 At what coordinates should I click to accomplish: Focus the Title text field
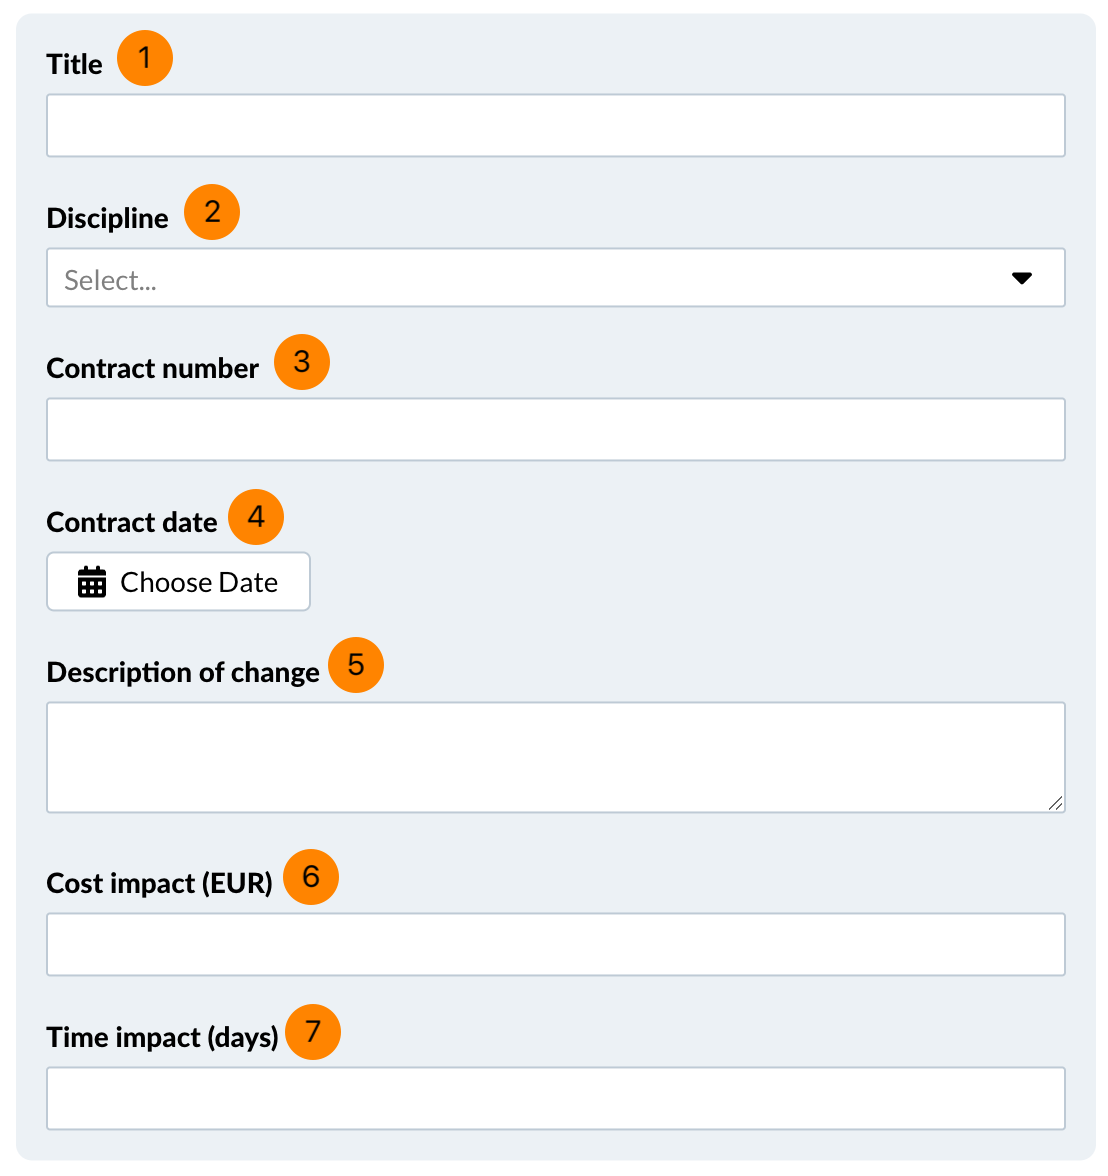pos(555,126)
